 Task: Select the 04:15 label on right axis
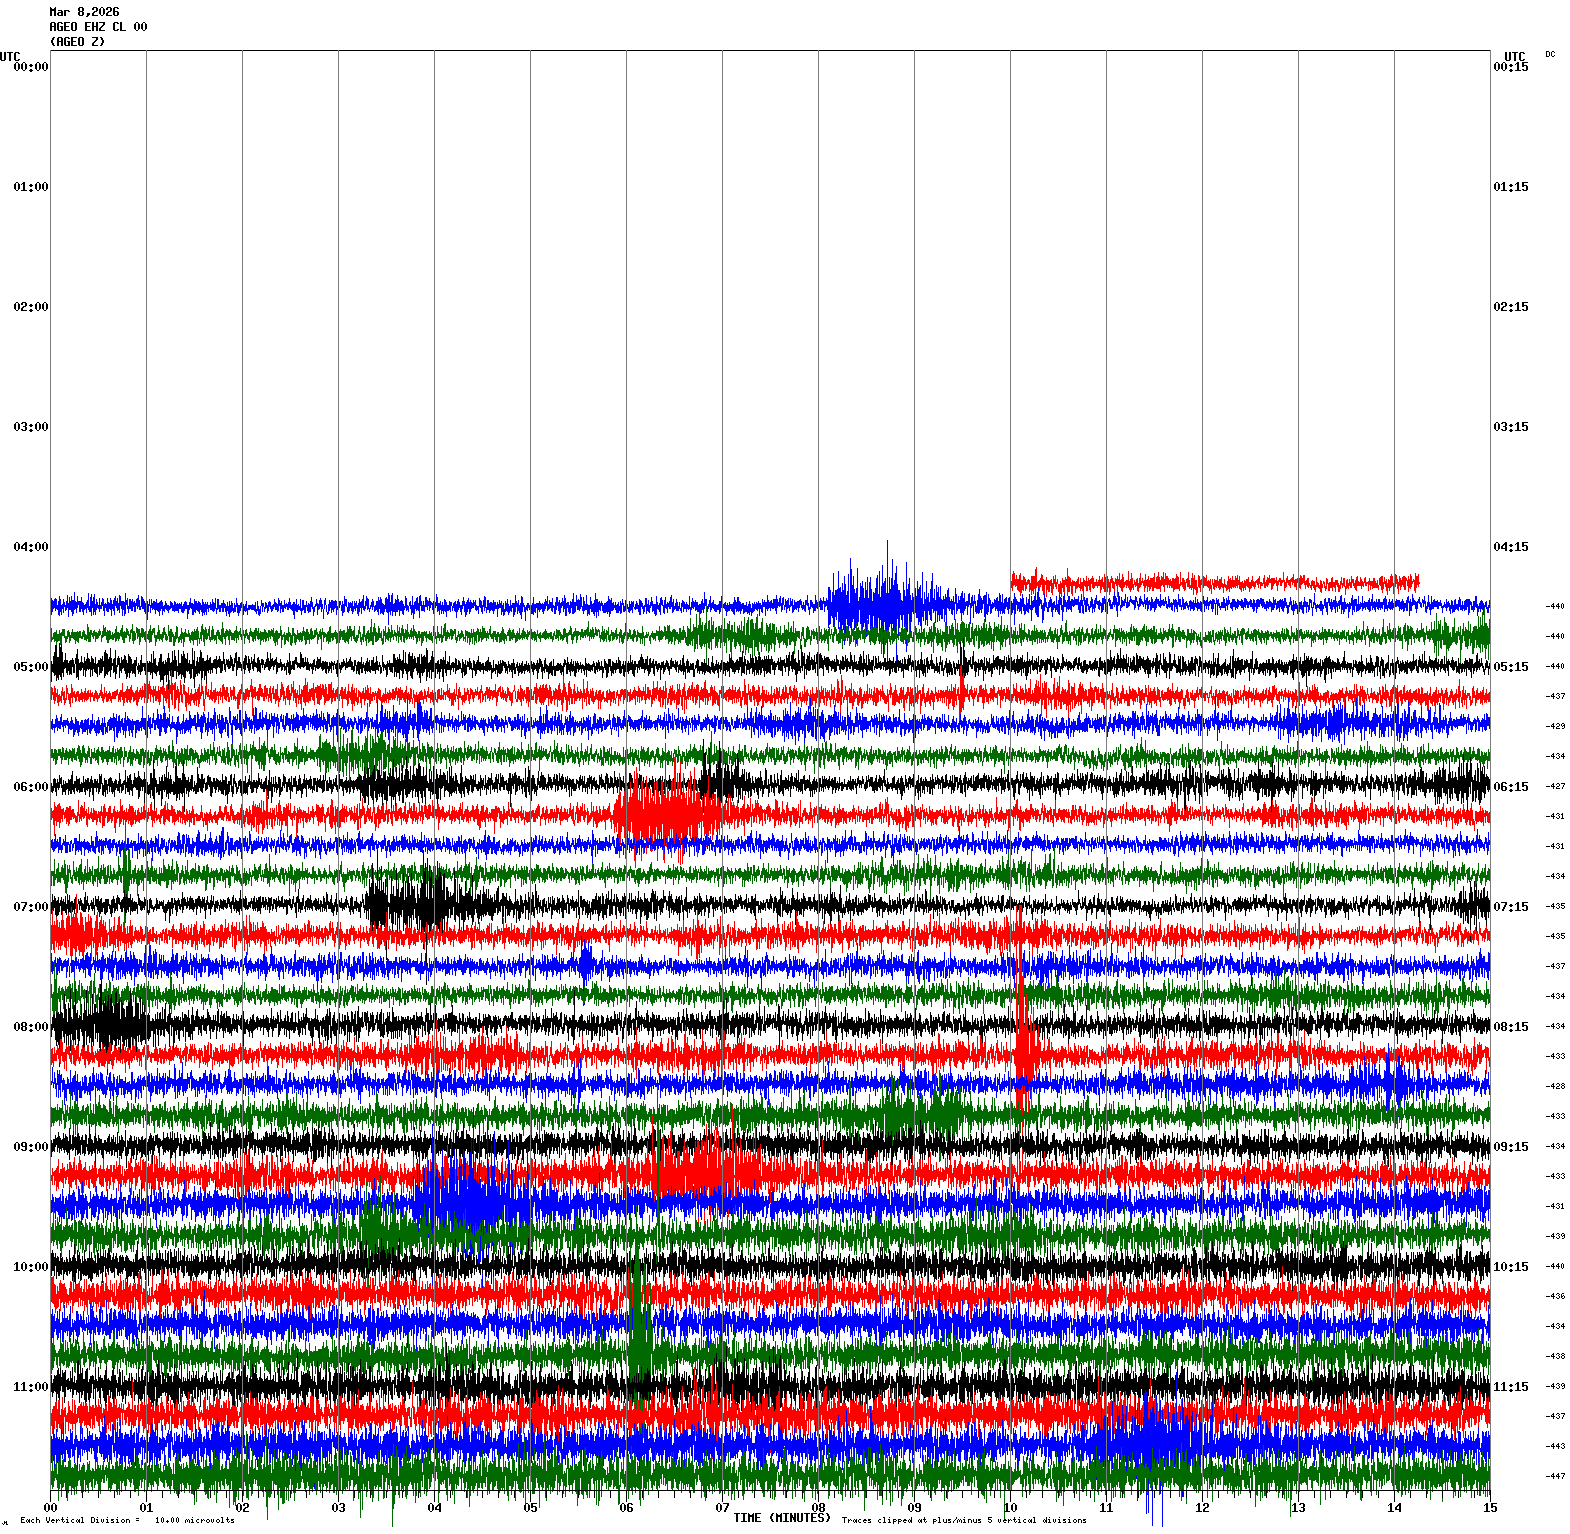pos(1510,547)
